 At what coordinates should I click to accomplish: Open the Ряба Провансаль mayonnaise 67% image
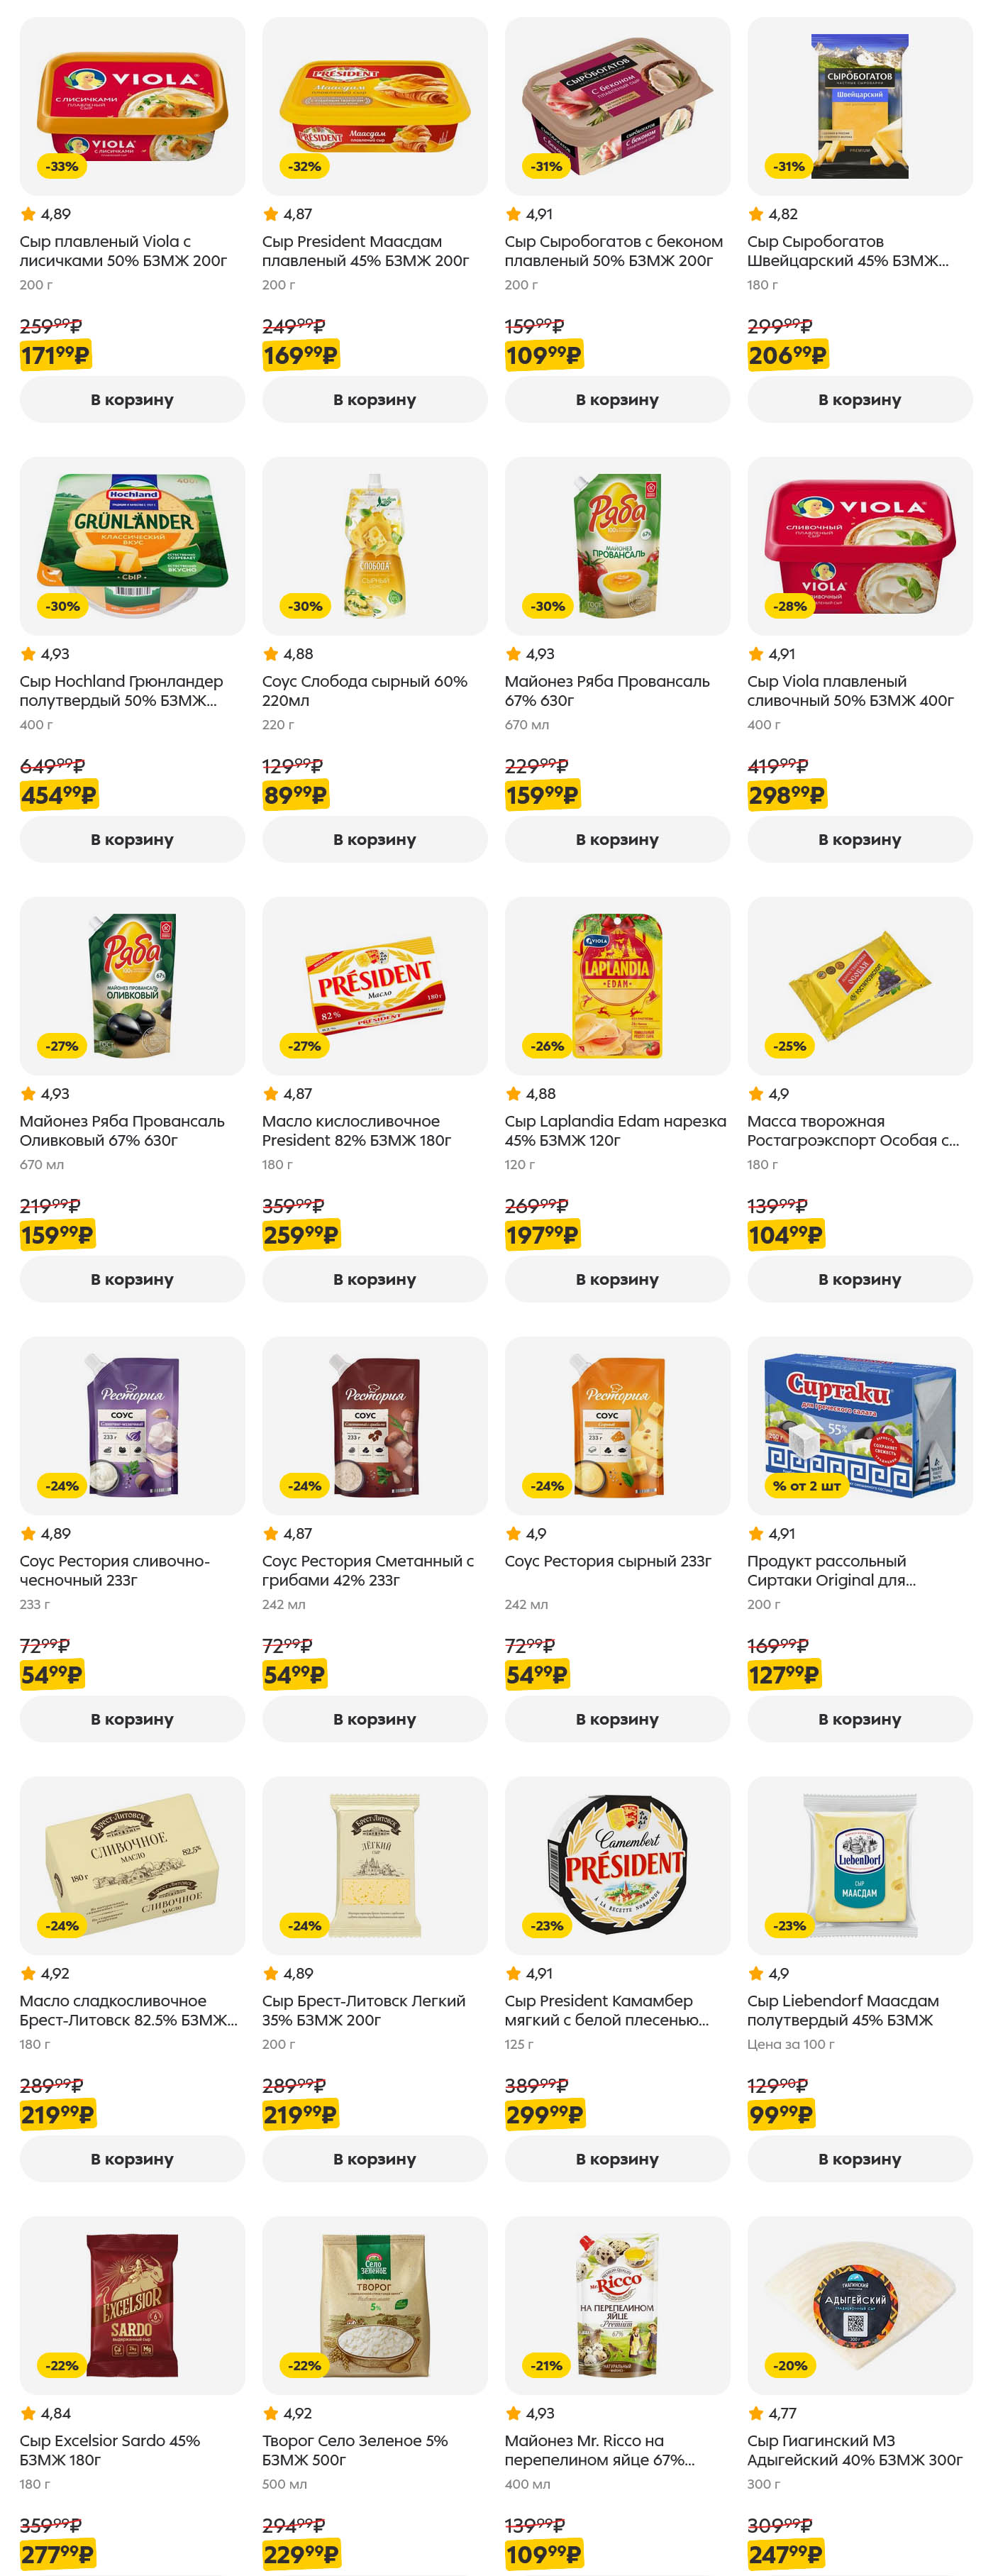[x=617, y=545]
